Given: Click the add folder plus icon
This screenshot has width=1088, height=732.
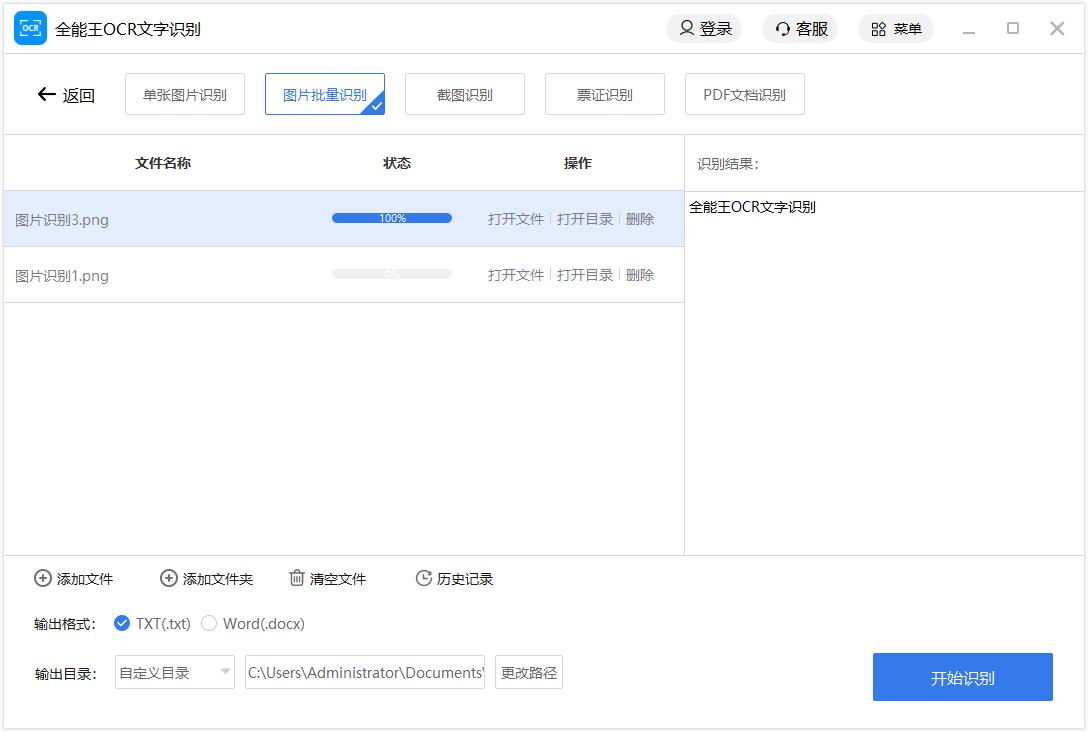Looking at the screenshot, I should pos(168,578).
